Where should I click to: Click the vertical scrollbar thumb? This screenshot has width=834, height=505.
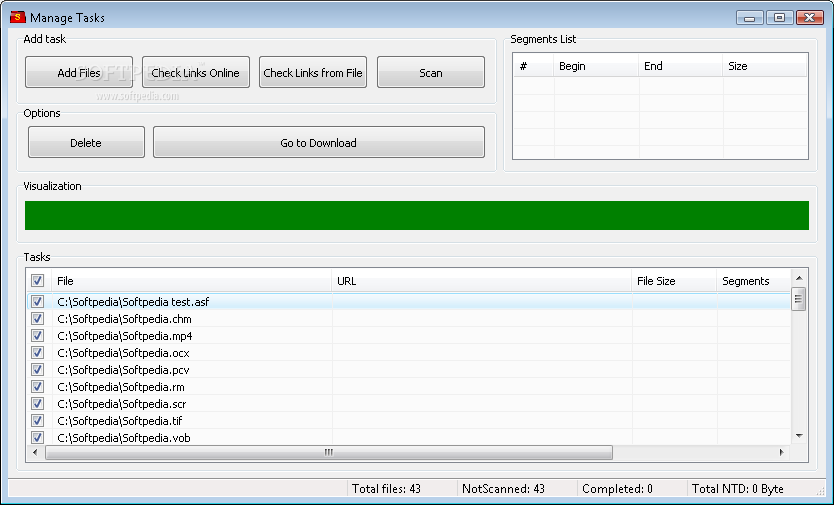pyautogui.click(x=799, y=299)
